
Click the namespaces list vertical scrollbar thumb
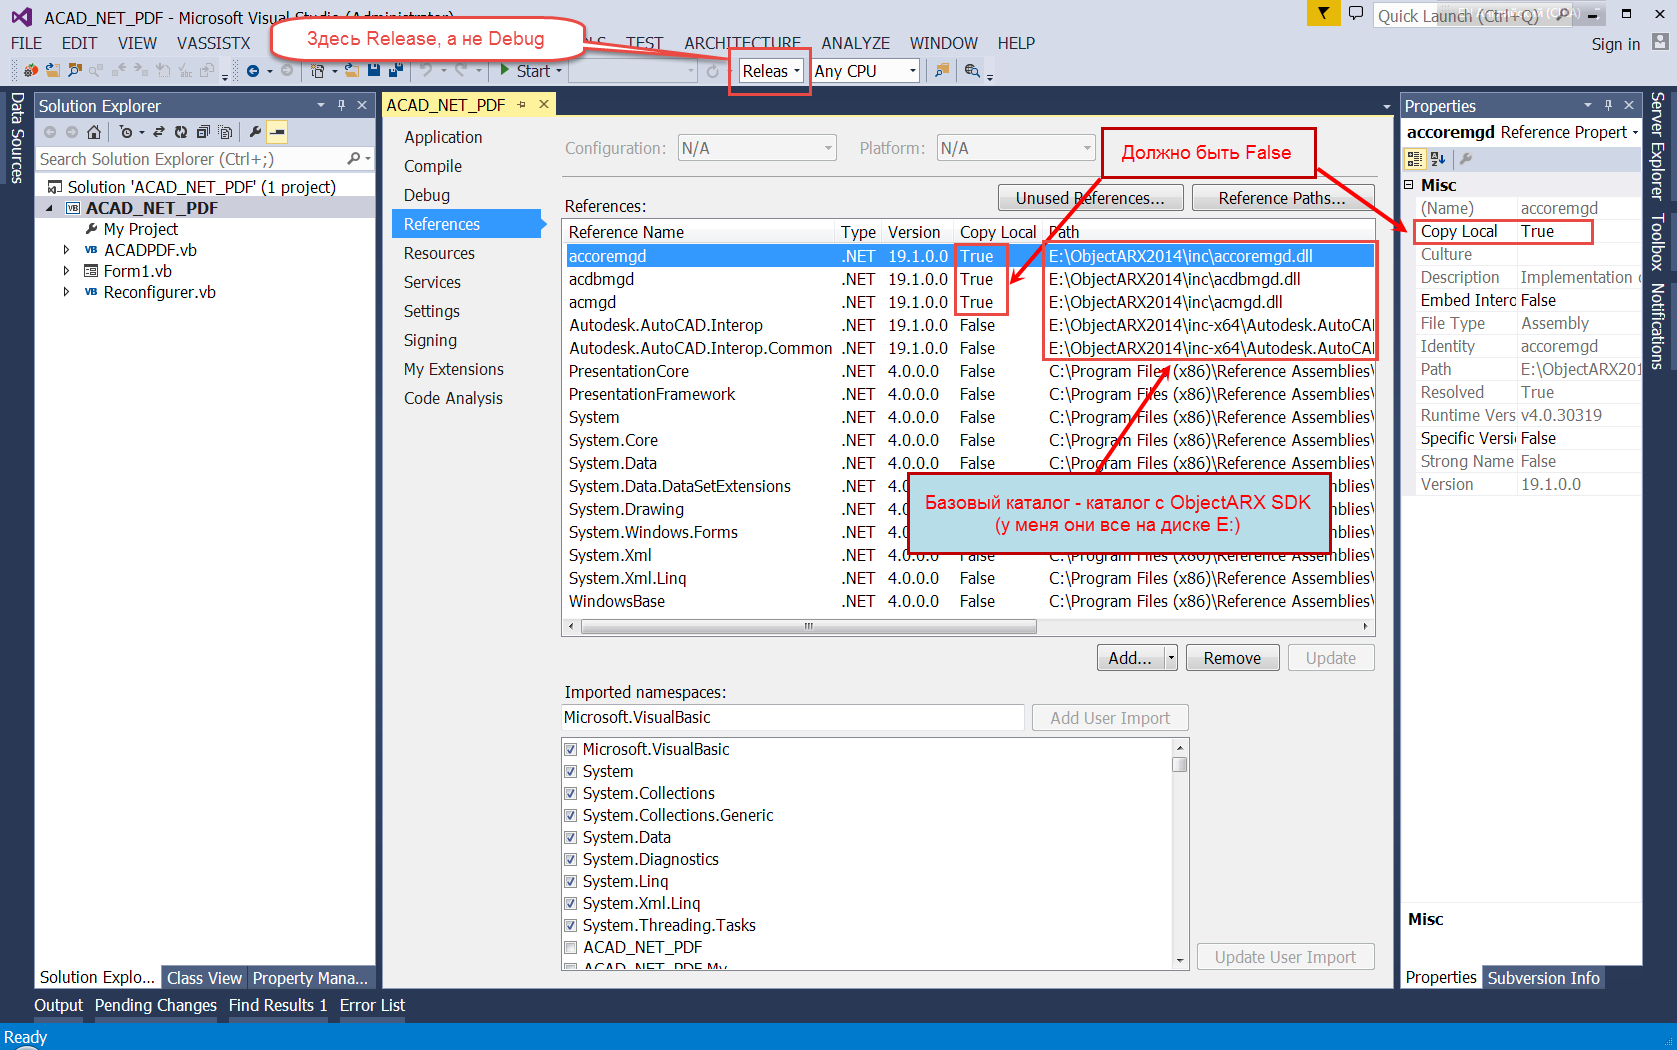pos(1180,765)
